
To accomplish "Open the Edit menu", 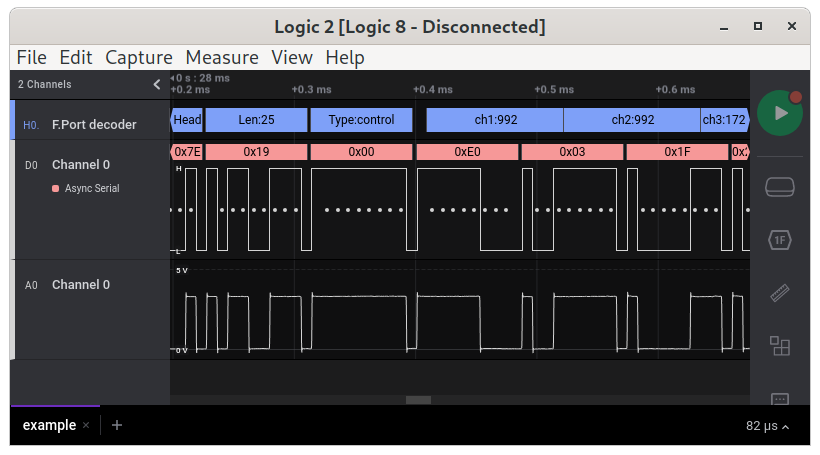I will (x=76, y=58).
